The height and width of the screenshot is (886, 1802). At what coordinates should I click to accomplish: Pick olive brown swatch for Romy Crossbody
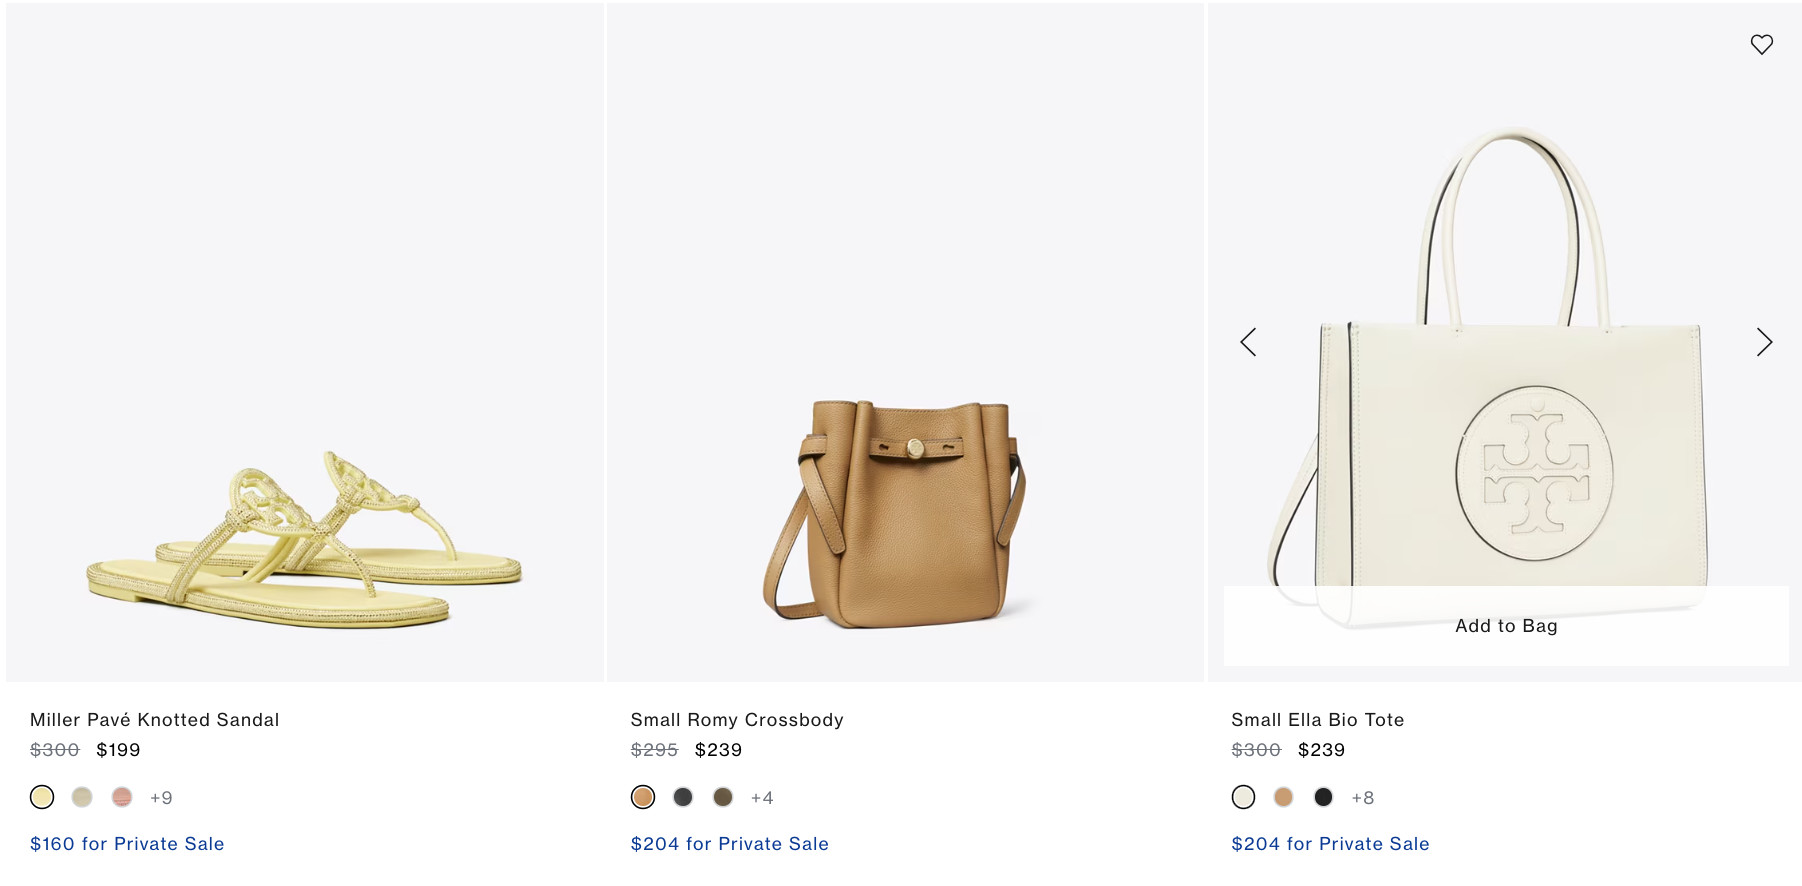pyautogui.click(x=723, y=797)
